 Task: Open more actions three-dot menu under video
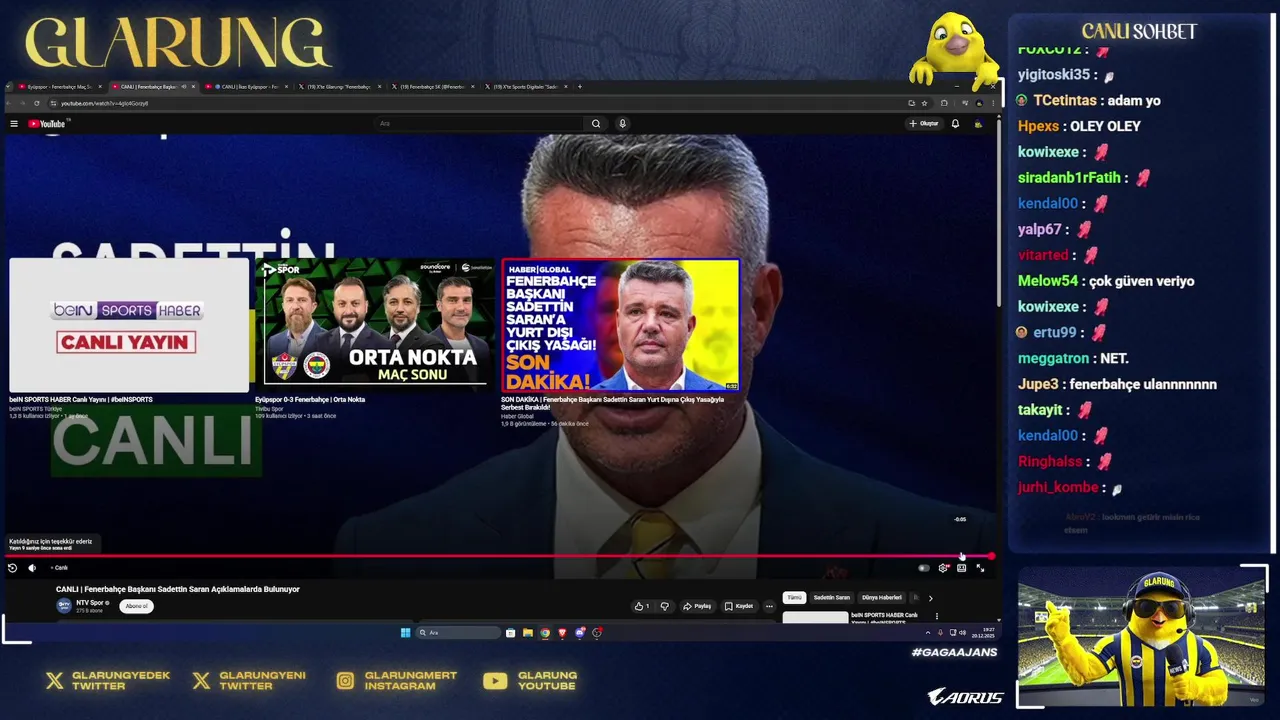coord(769,606)
